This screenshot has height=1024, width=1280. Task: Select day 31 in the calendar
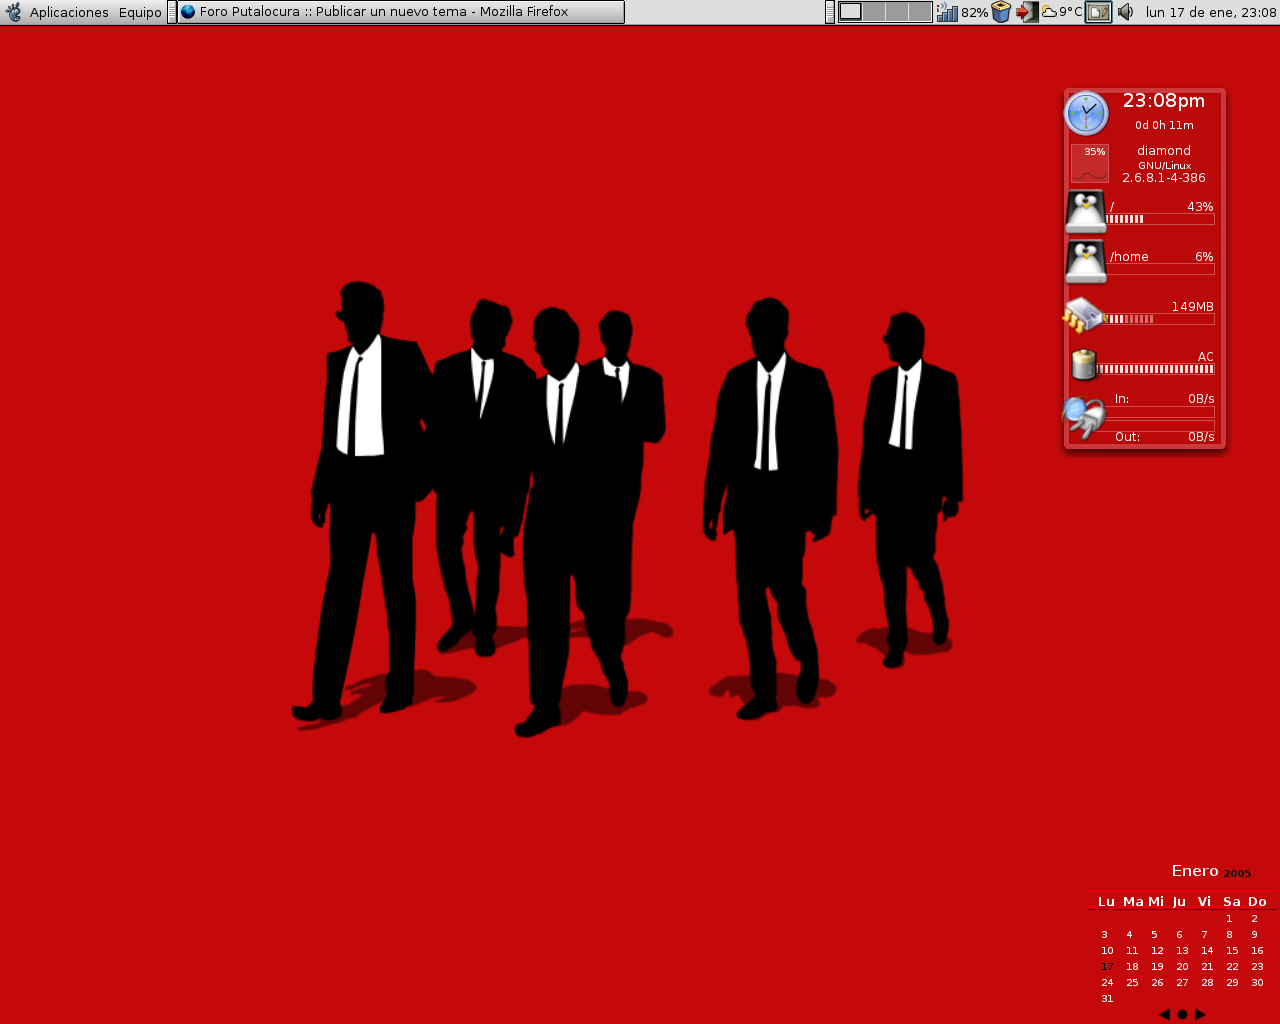(1107, 999)
